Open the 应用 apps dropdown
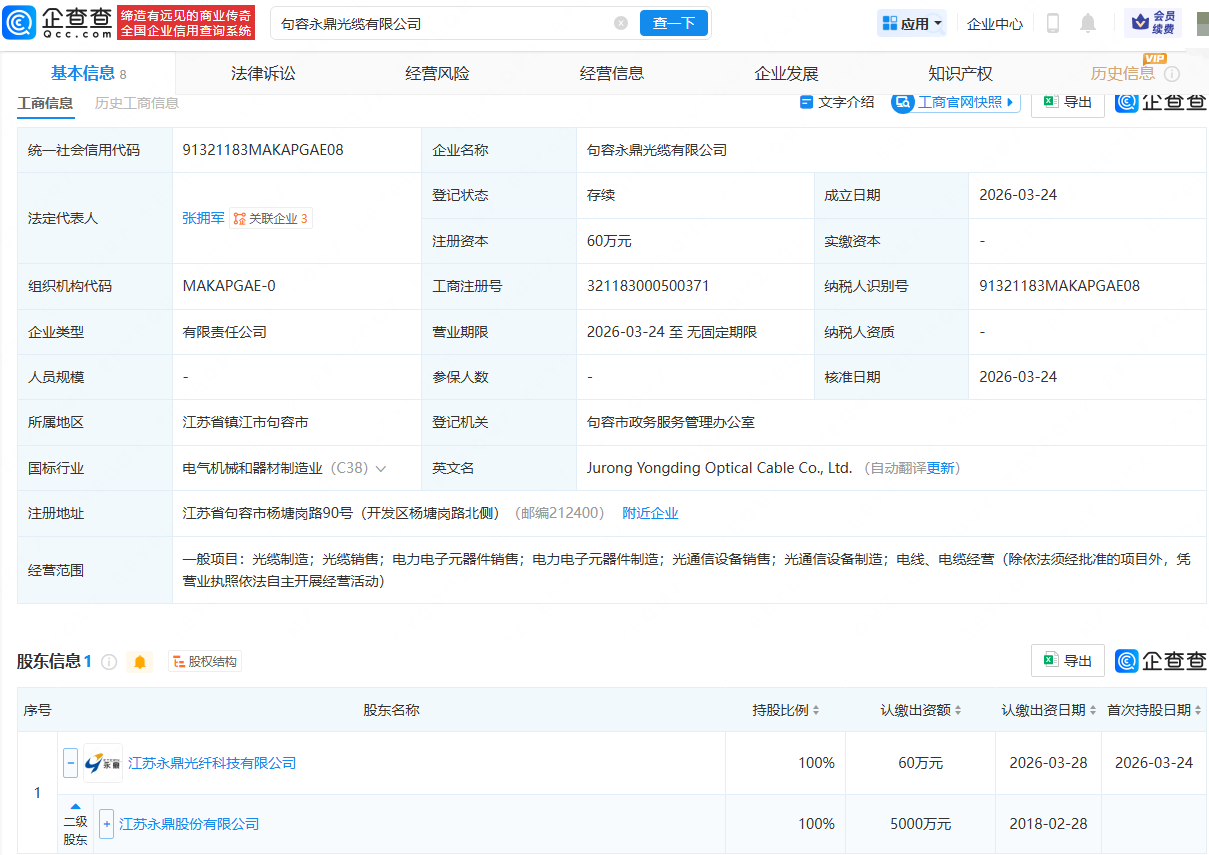The image size is (1209, 855). [911, 22]
